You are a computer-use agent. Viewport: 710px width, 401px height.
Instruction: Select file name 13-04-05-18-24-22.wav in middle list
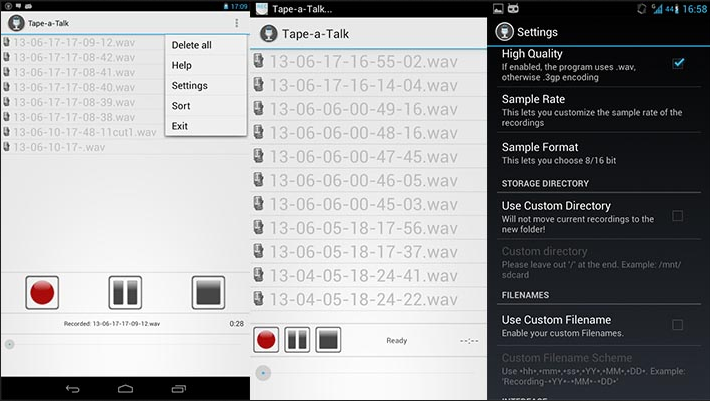click(x=364, y=299)
